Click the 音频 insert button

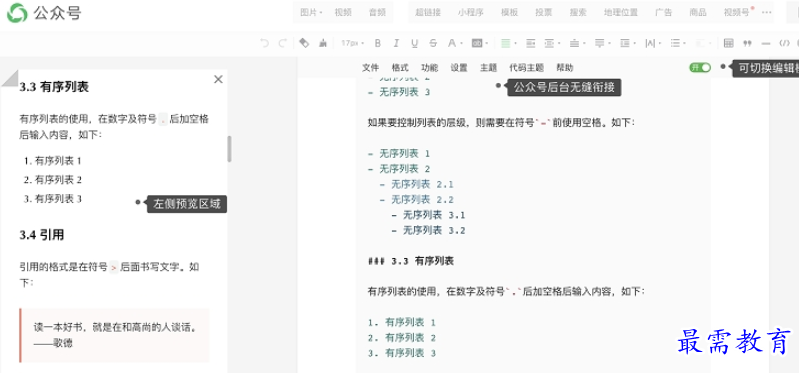377,13
